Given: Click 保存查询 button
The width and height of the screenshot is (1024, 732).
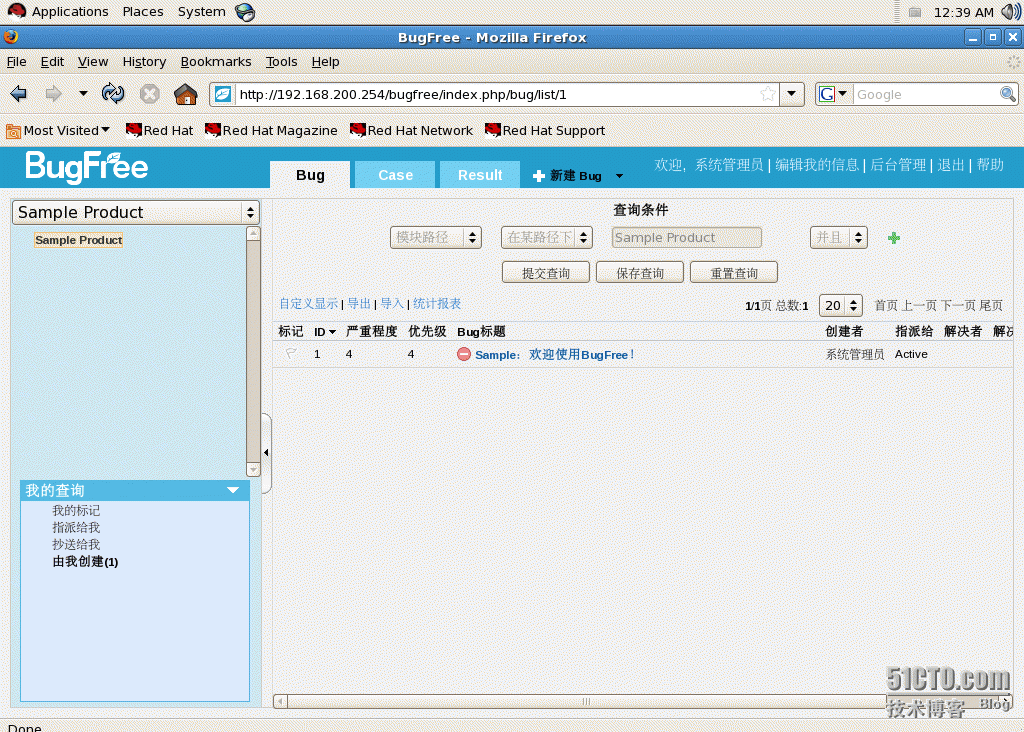Looking at the screenshot, I should pyautogui.click(x=640, y=273).
